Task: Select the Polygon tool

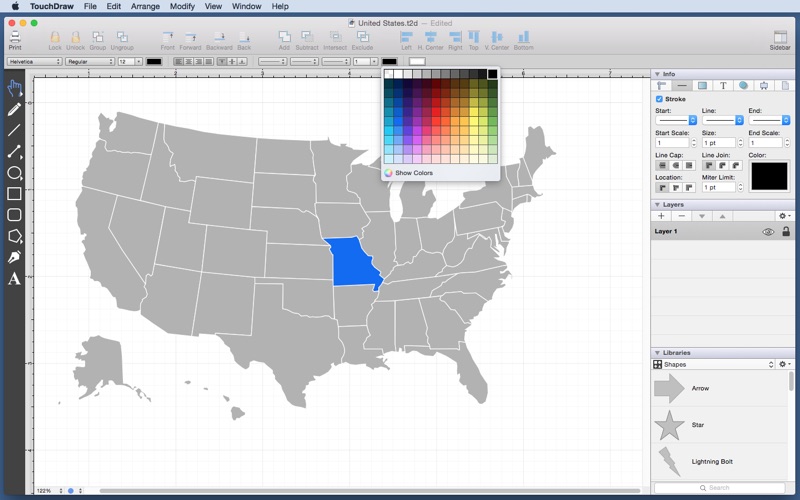Action: click(14, 236)
